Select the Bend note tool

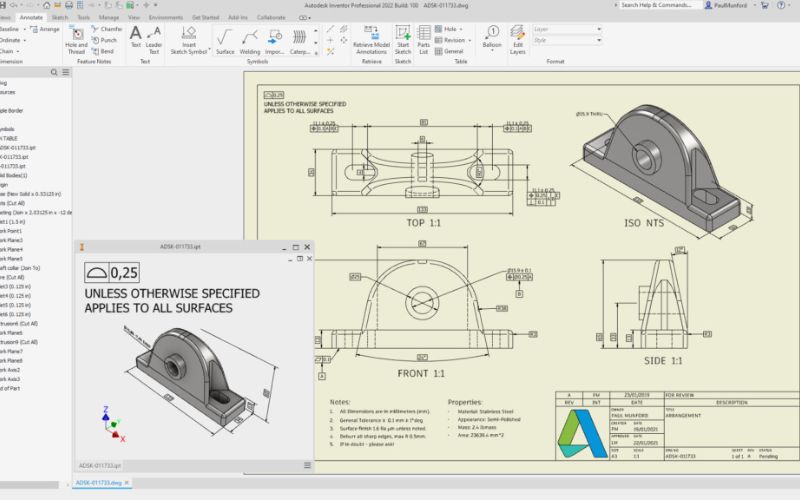coord(103,52)
